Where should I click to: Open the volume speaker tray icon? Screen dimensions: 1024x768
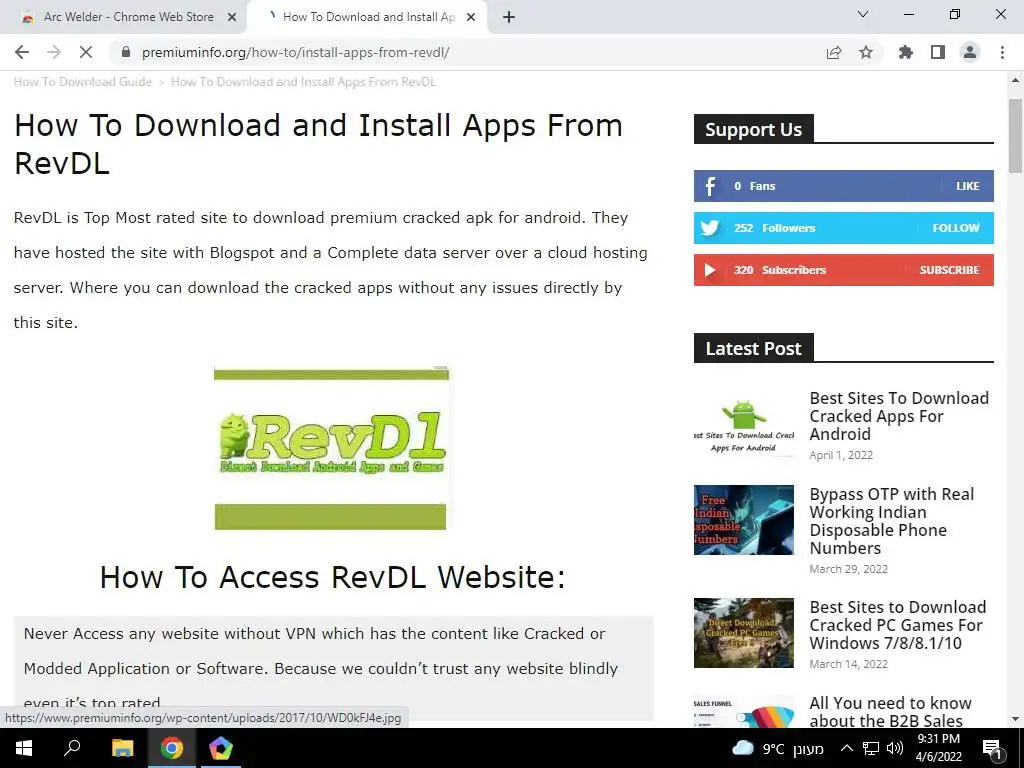(895, 748)
